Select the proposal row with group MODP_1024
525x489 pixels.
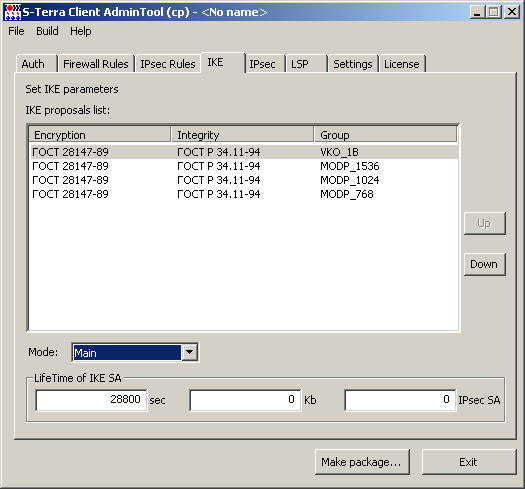(244, 180)
